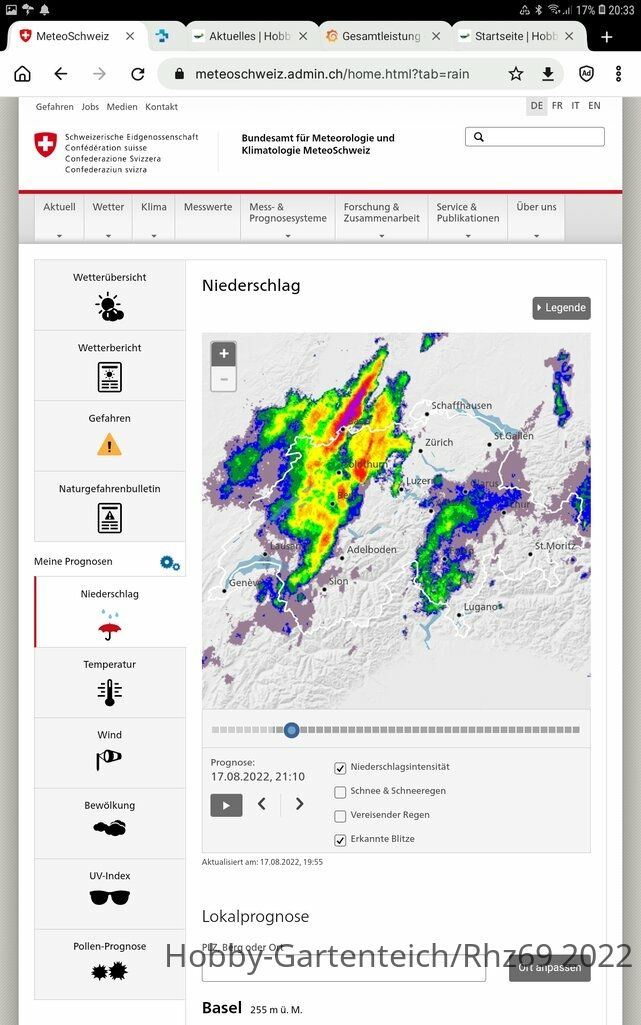Switch language to IT
The height and width of the screenshot is (1025, 641).
(x=575, y=106)
